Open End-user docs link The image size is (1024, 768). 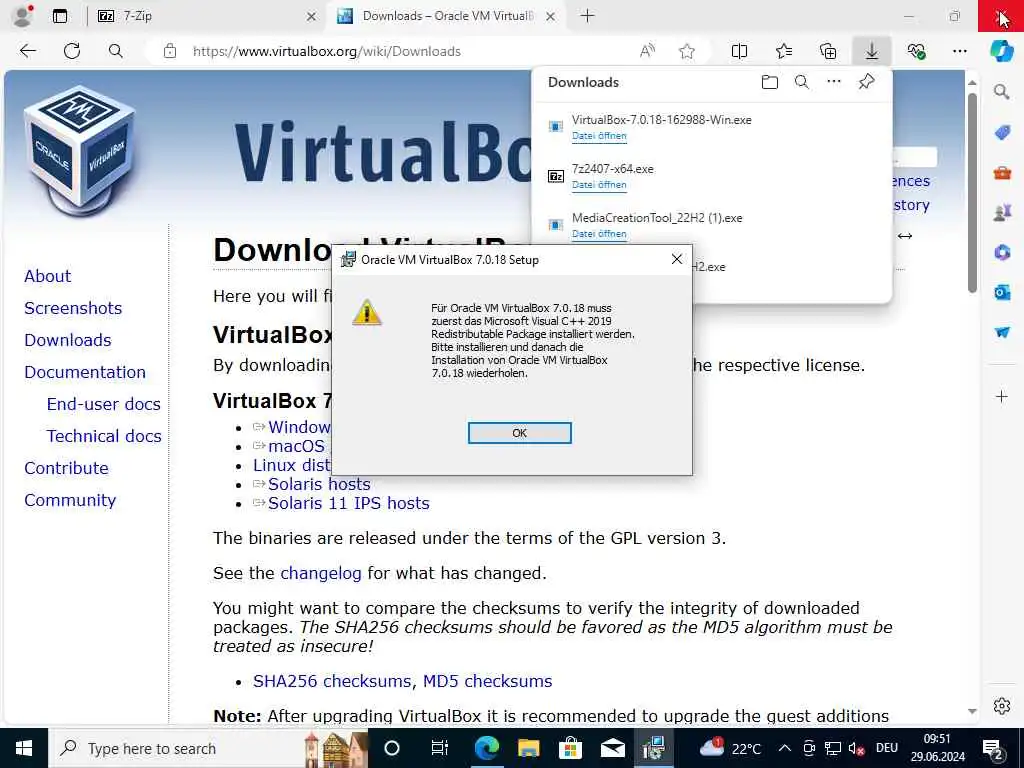[104, 404]
